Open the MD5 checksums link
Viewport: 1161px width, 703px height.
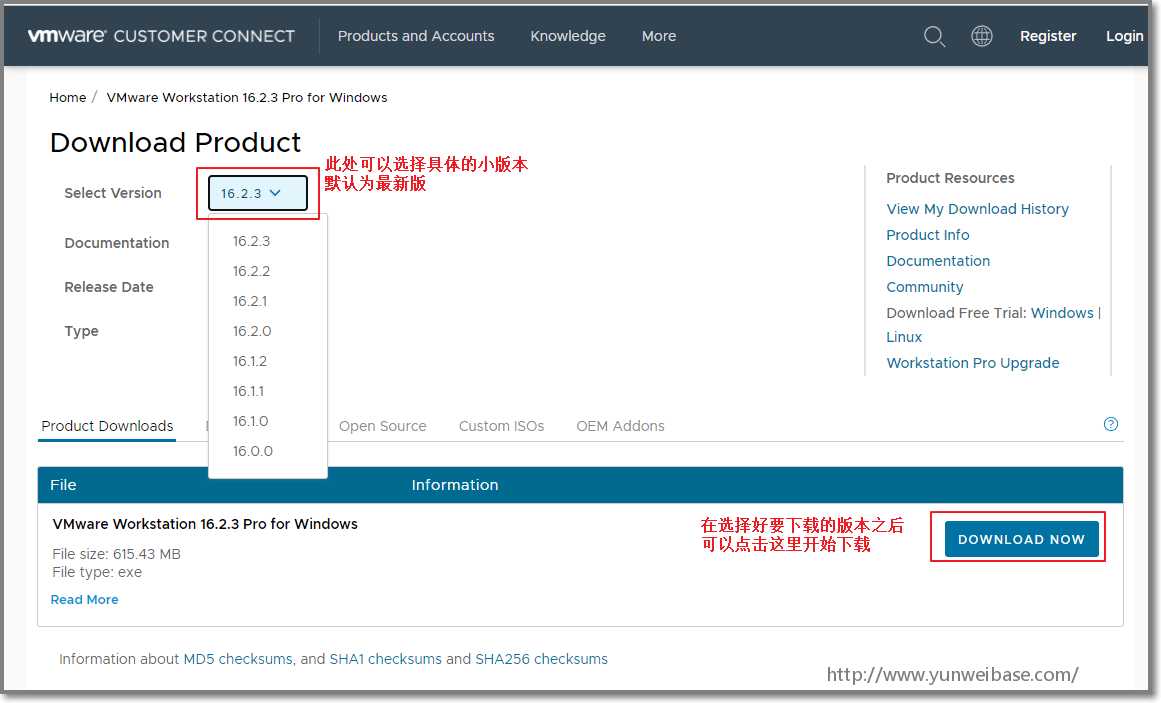click(x=238, y=659)
